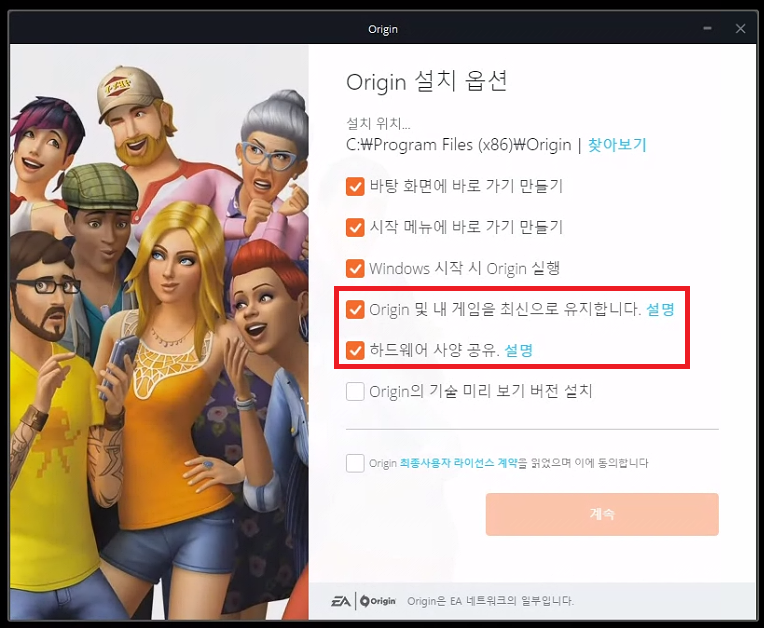Click the Origin logo in the footer
Image resolution: width=764 pixels, height=628 pixels.
(378, 601)
